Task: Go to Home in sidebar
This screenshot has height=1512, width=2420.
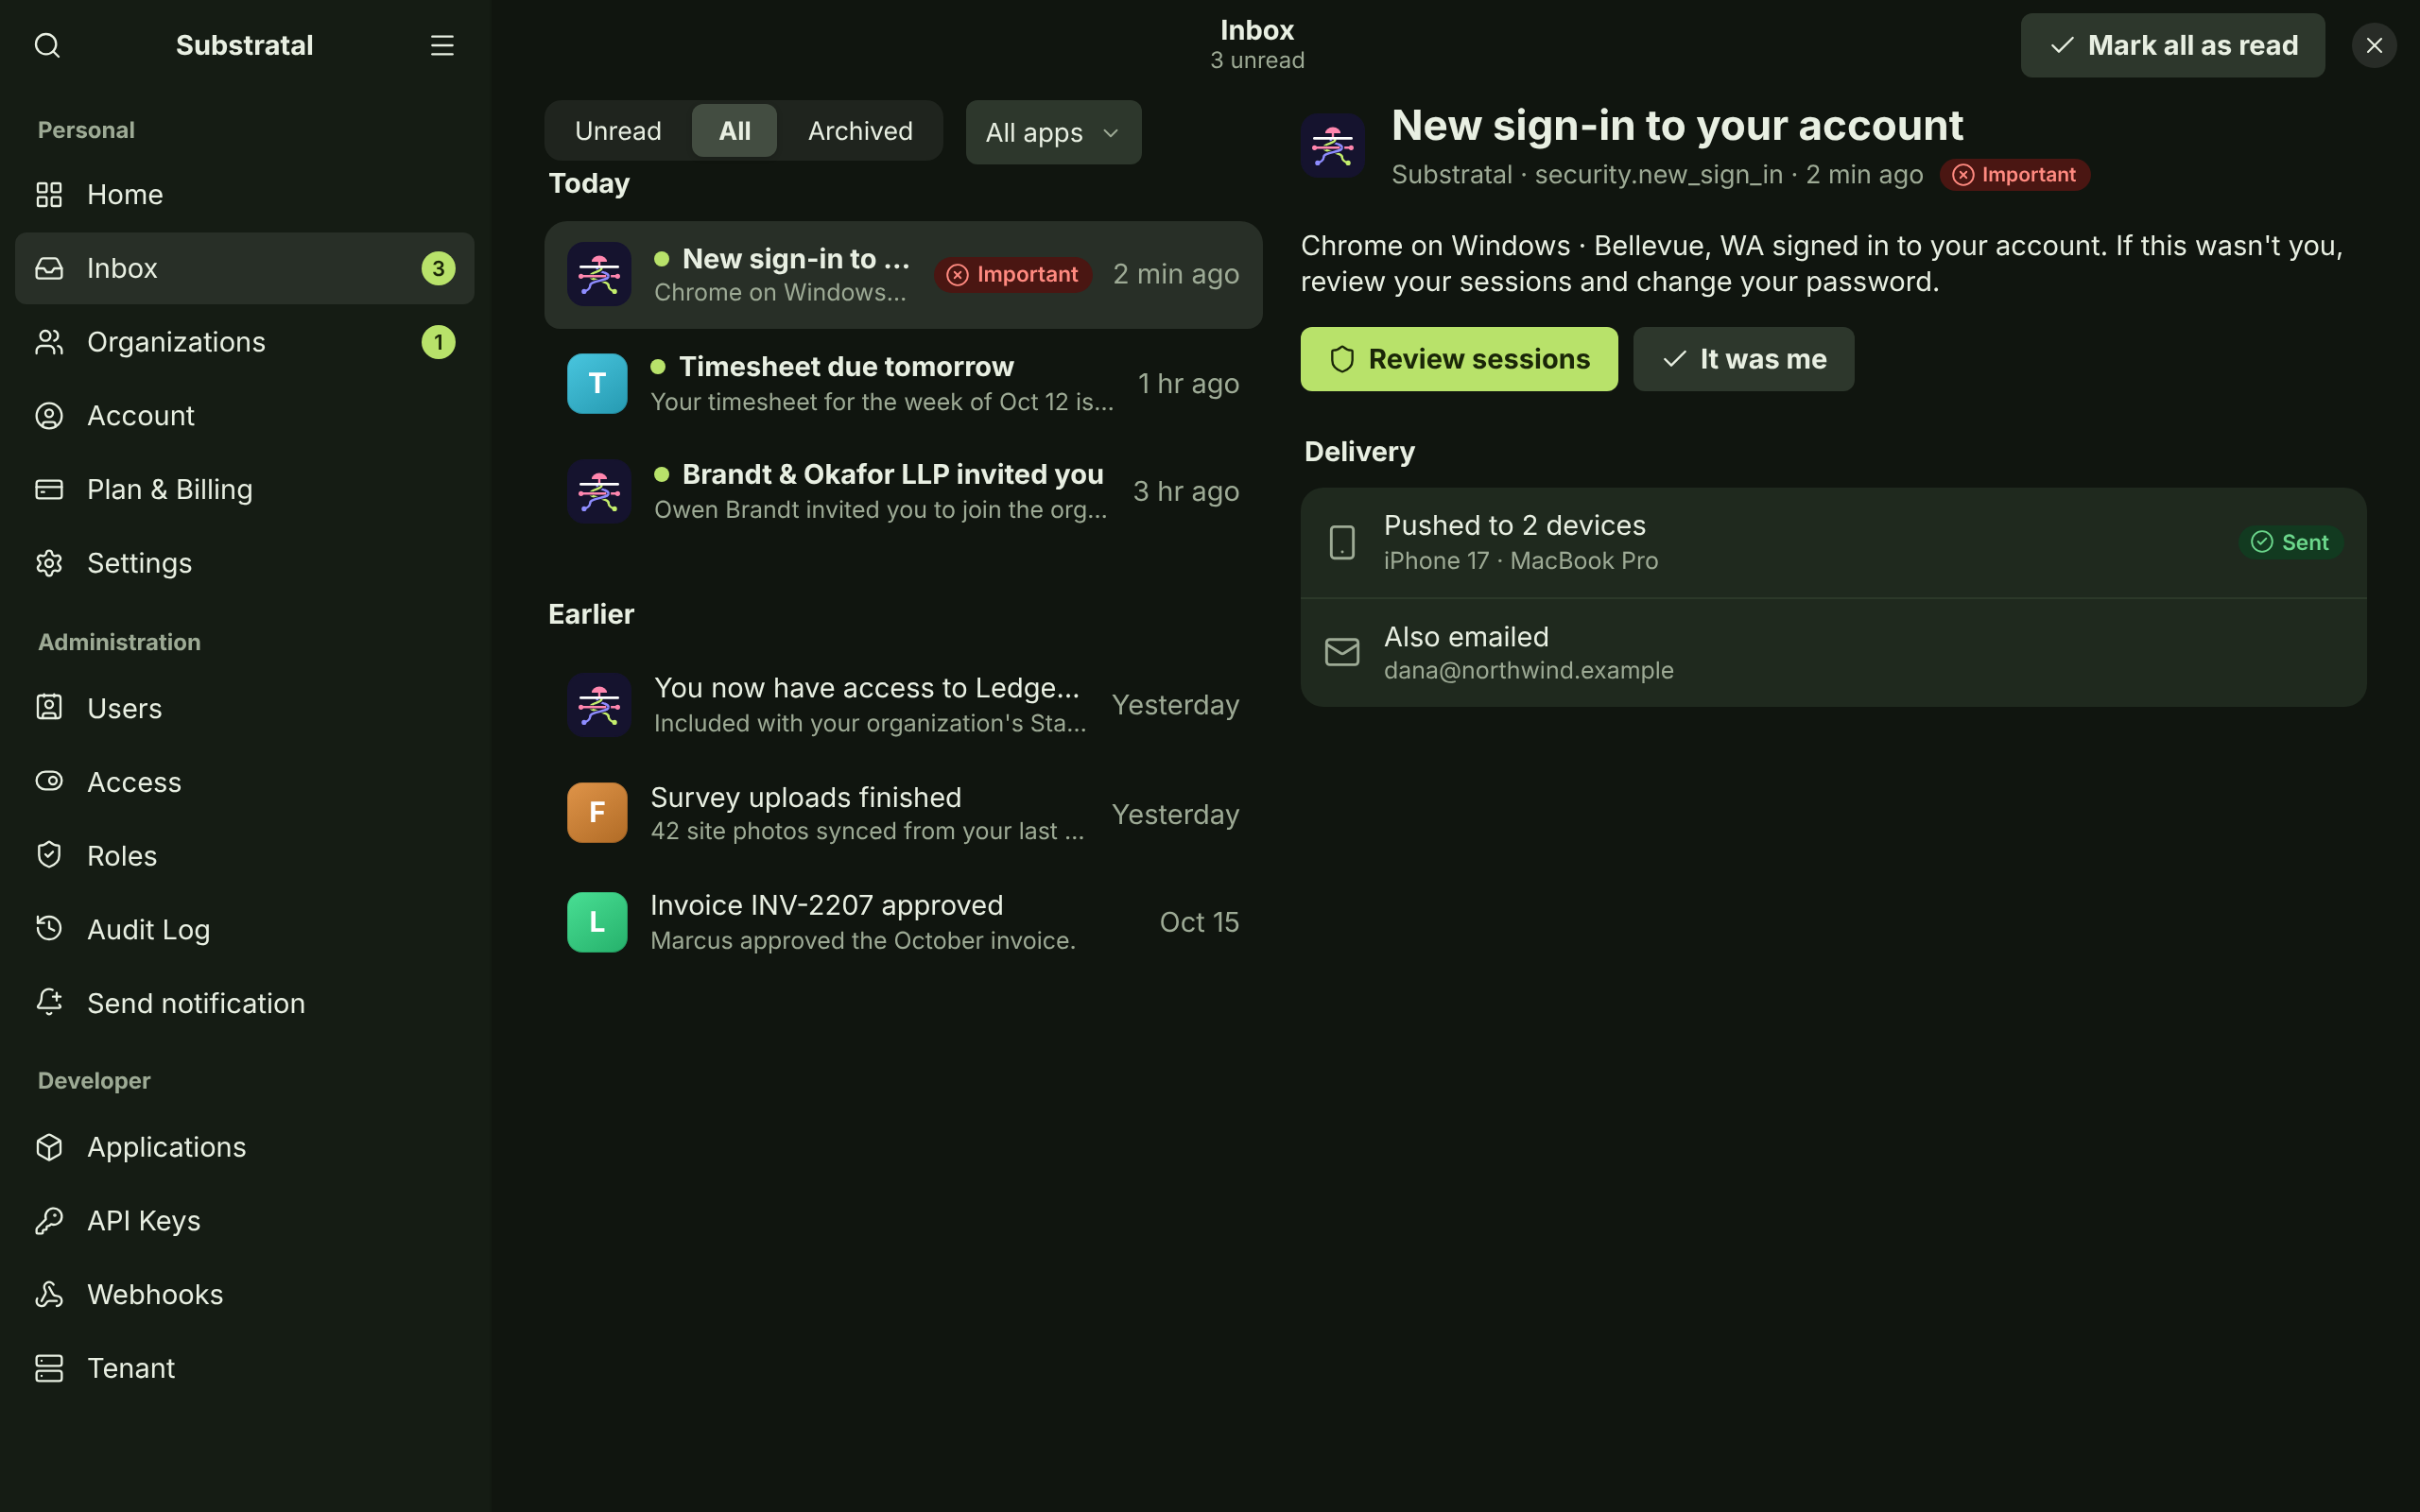Action: (244, 194)
